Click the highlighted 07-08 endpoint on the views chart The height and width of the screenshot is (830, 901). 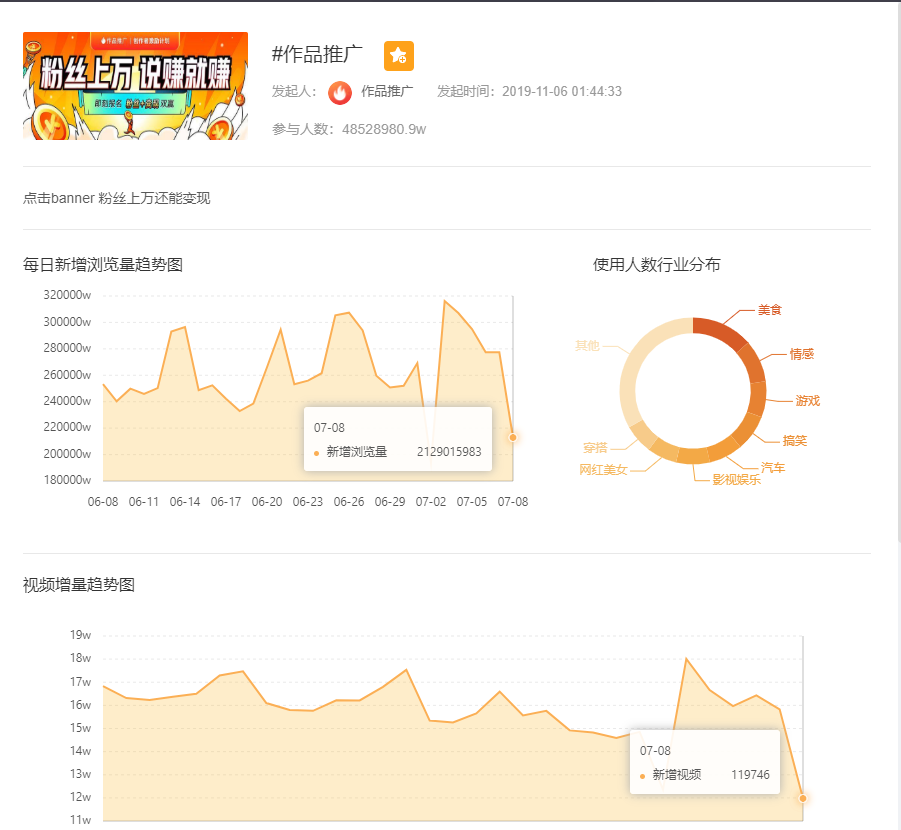[x=512, y=437]
